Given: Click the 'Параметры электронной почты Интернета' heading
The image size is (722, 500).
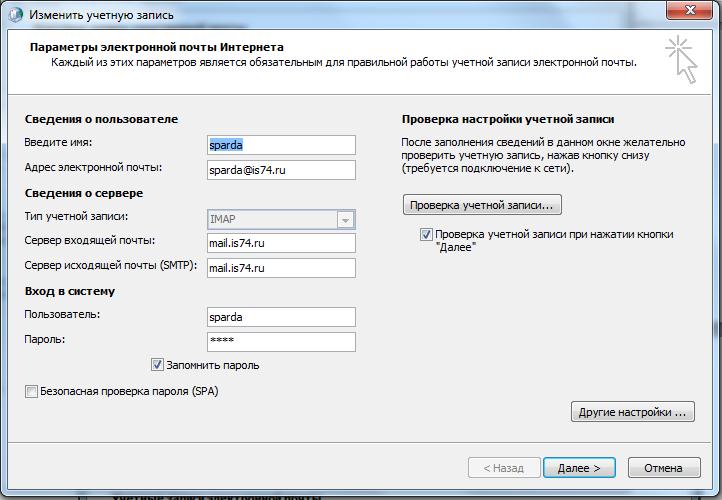Looking at the screenshot, I should pos(157,47).
